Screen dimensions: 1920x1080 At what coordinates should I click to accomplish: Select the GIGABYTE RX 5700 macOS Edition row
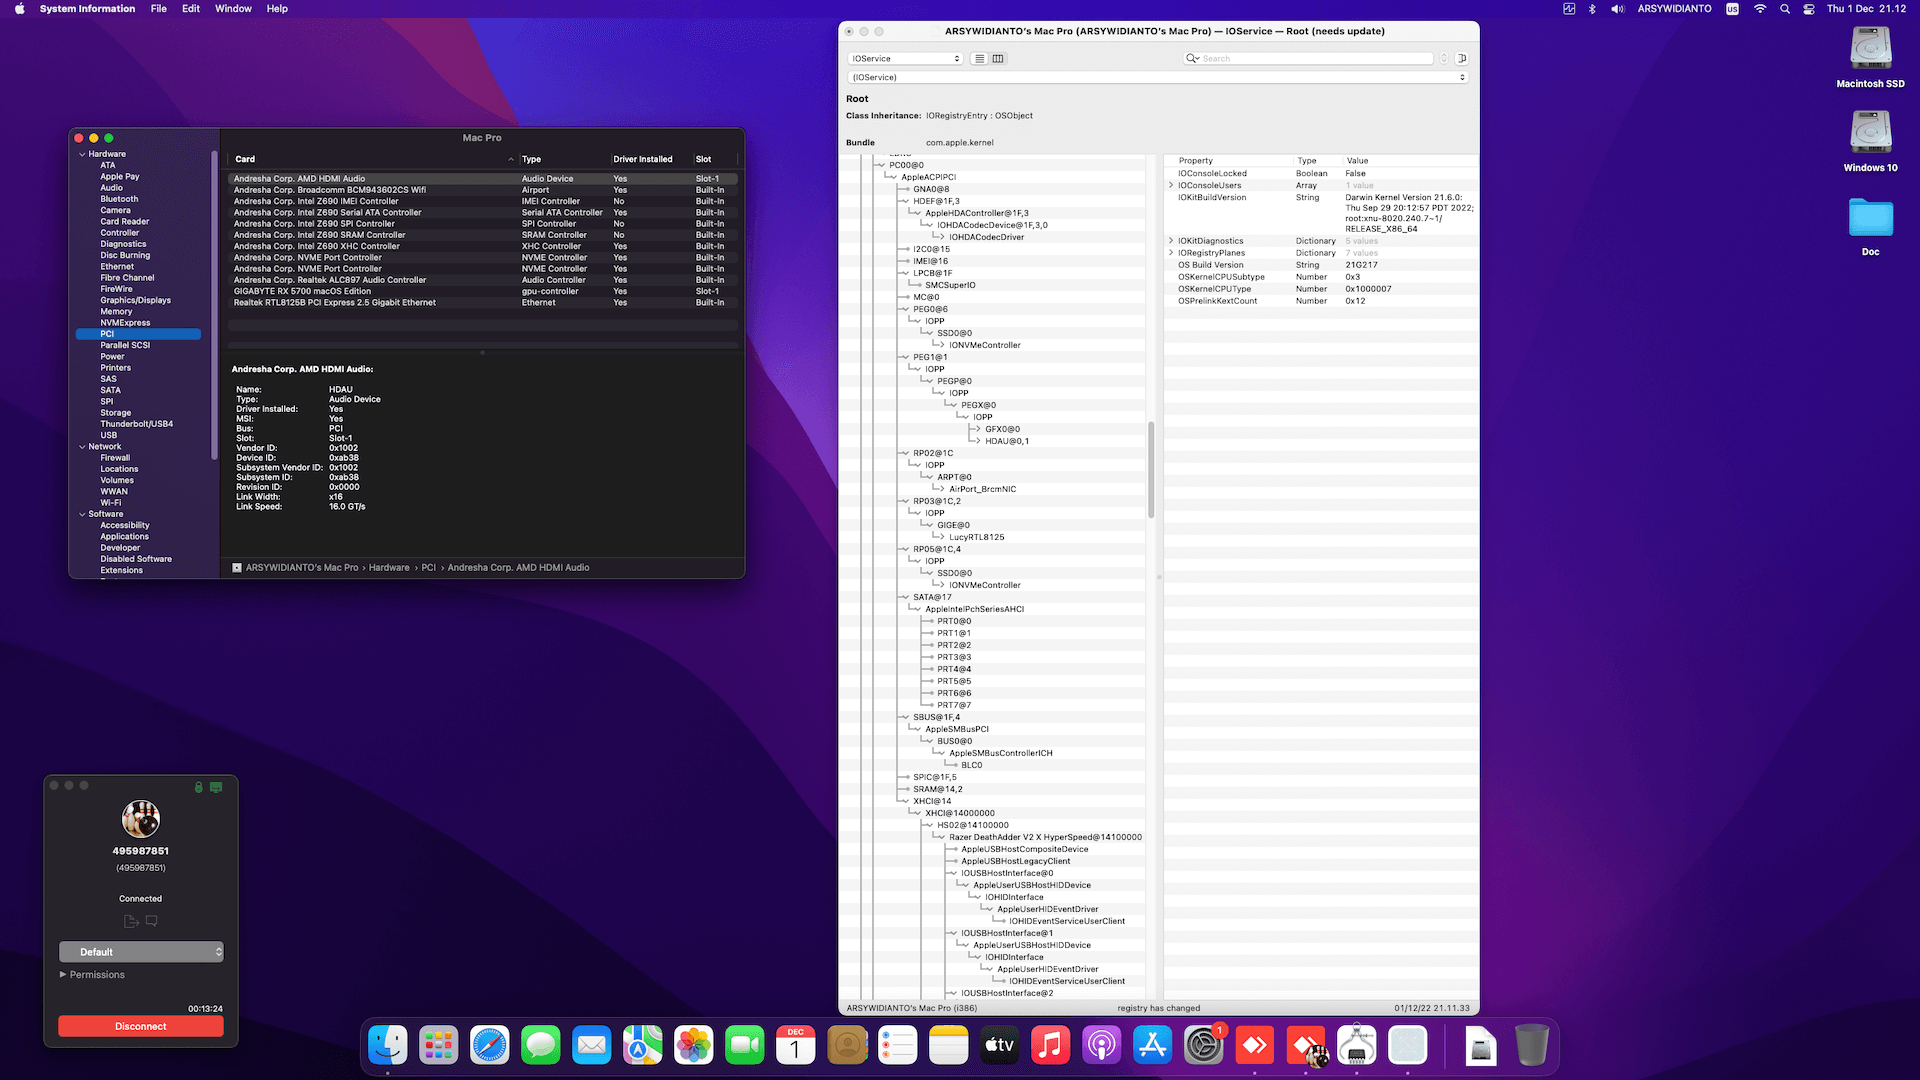(483, 292)
